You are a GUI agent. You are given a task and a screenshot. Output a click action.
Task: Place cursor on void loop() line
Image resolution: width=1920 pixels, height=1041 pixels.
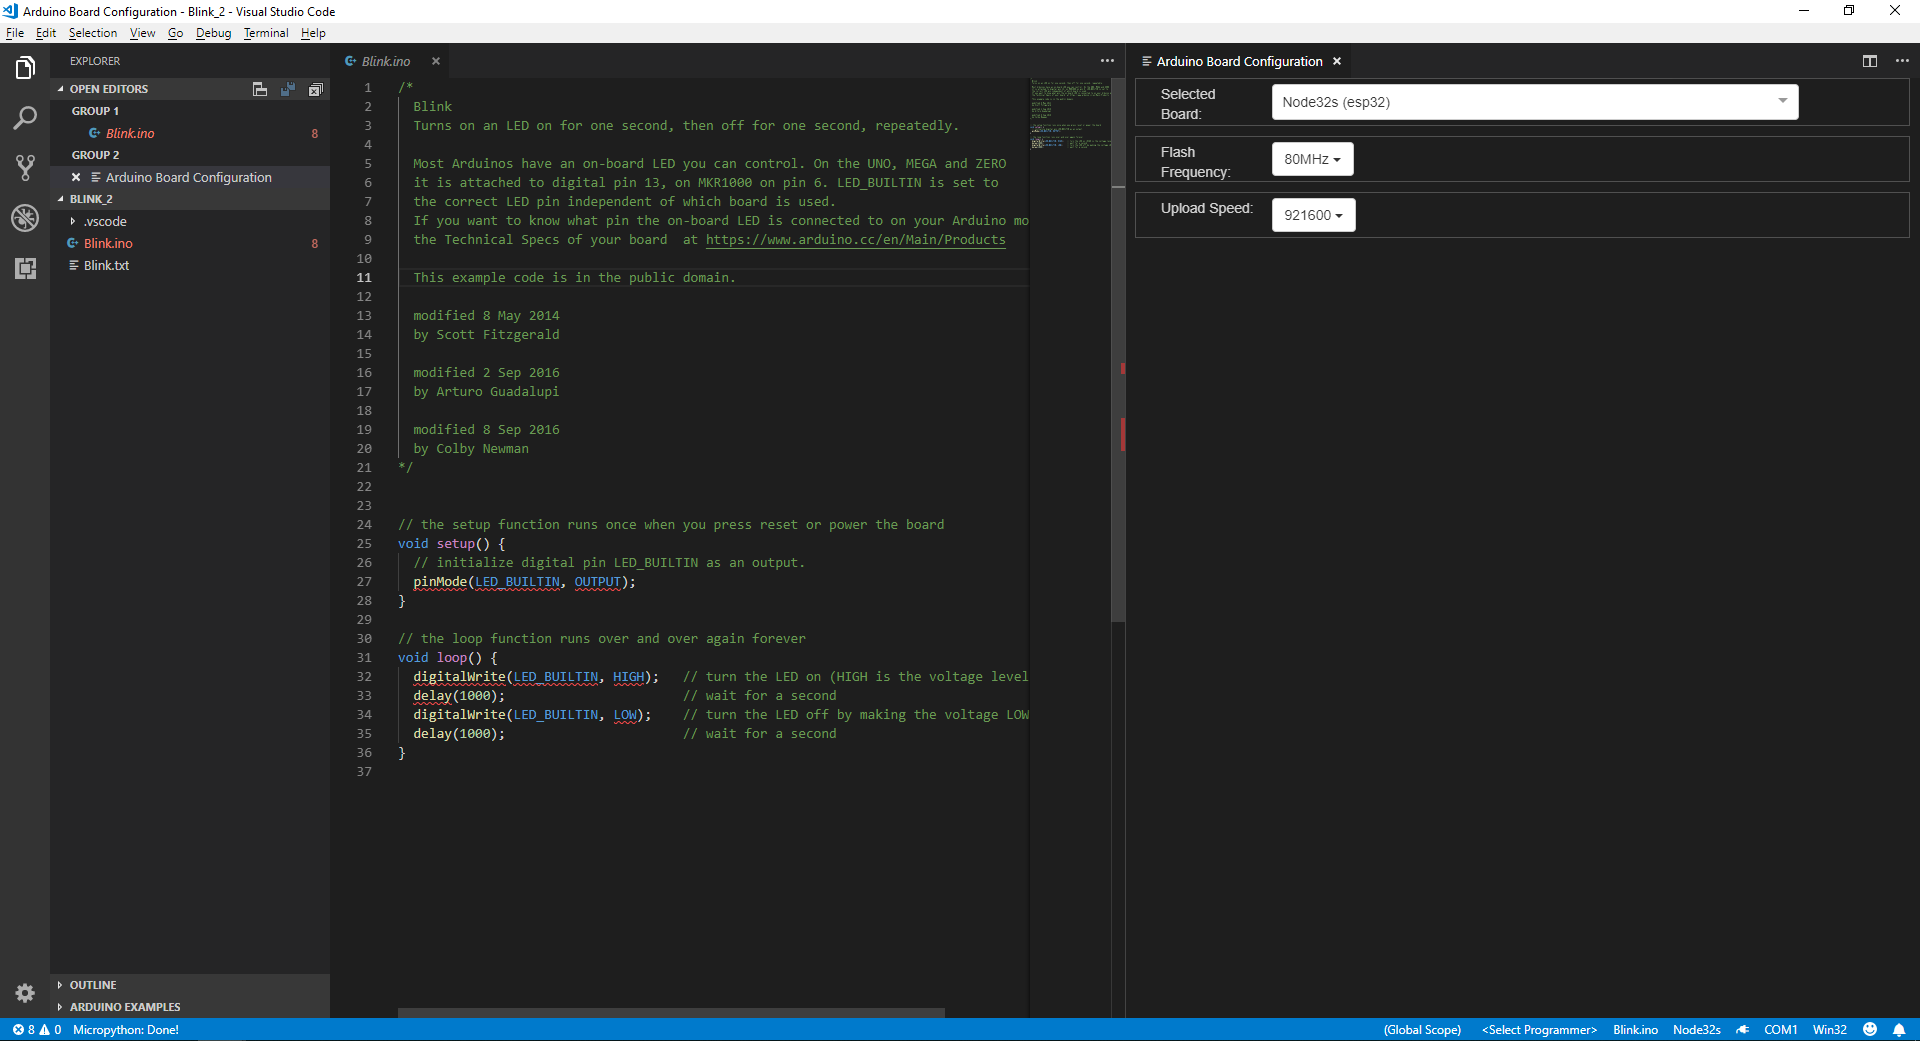447,658
